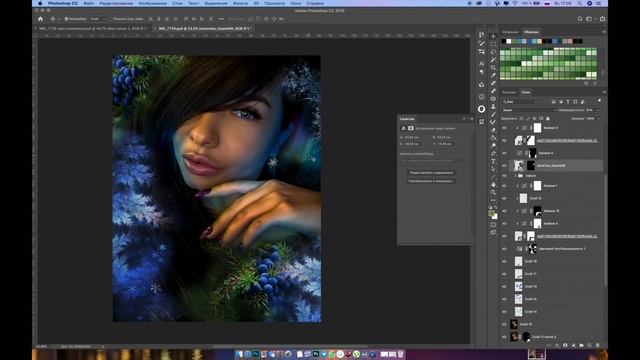Open the Edit Toolbar three-dots button
The height and width of the screenshot is (360, 640).
click(x=493, y=200)
